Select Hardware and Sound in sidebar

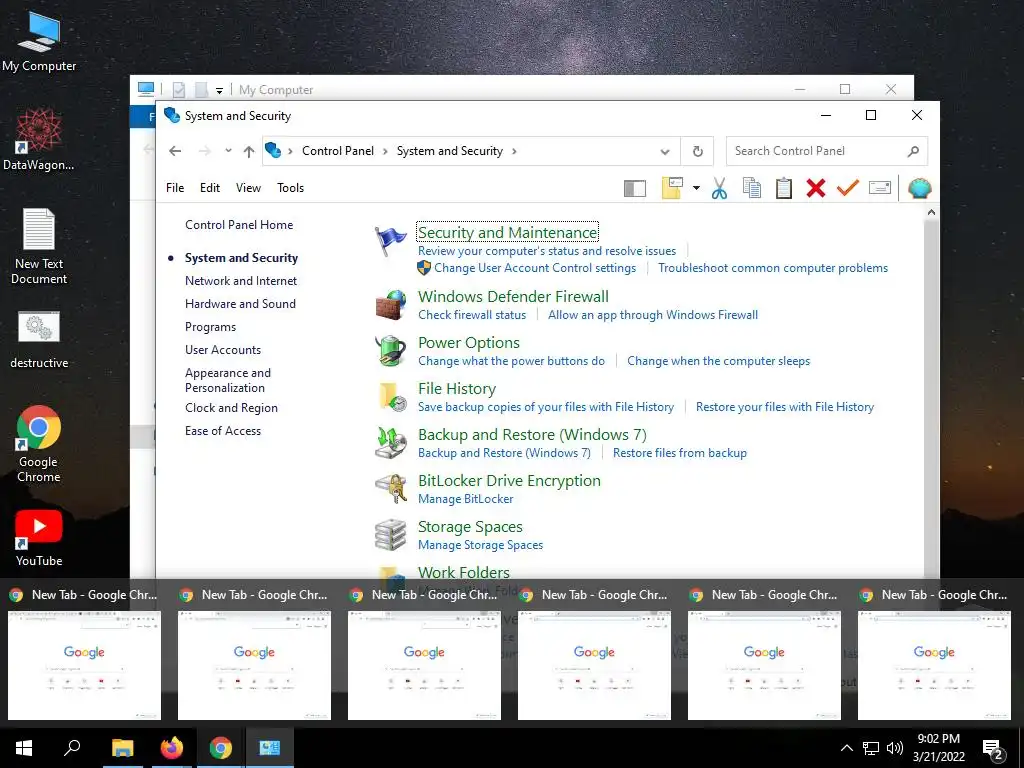pyautogui.click(x=240, y=304)
